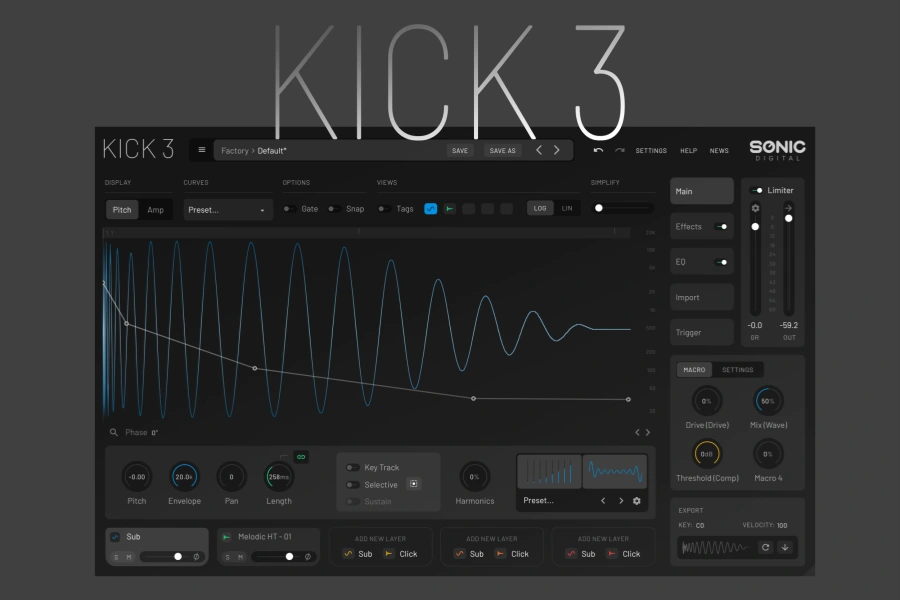Image resolution: width=900 pixels, height=600 pixels.
Task: Open the hamburger preset menu
Action: click(201, 150)
